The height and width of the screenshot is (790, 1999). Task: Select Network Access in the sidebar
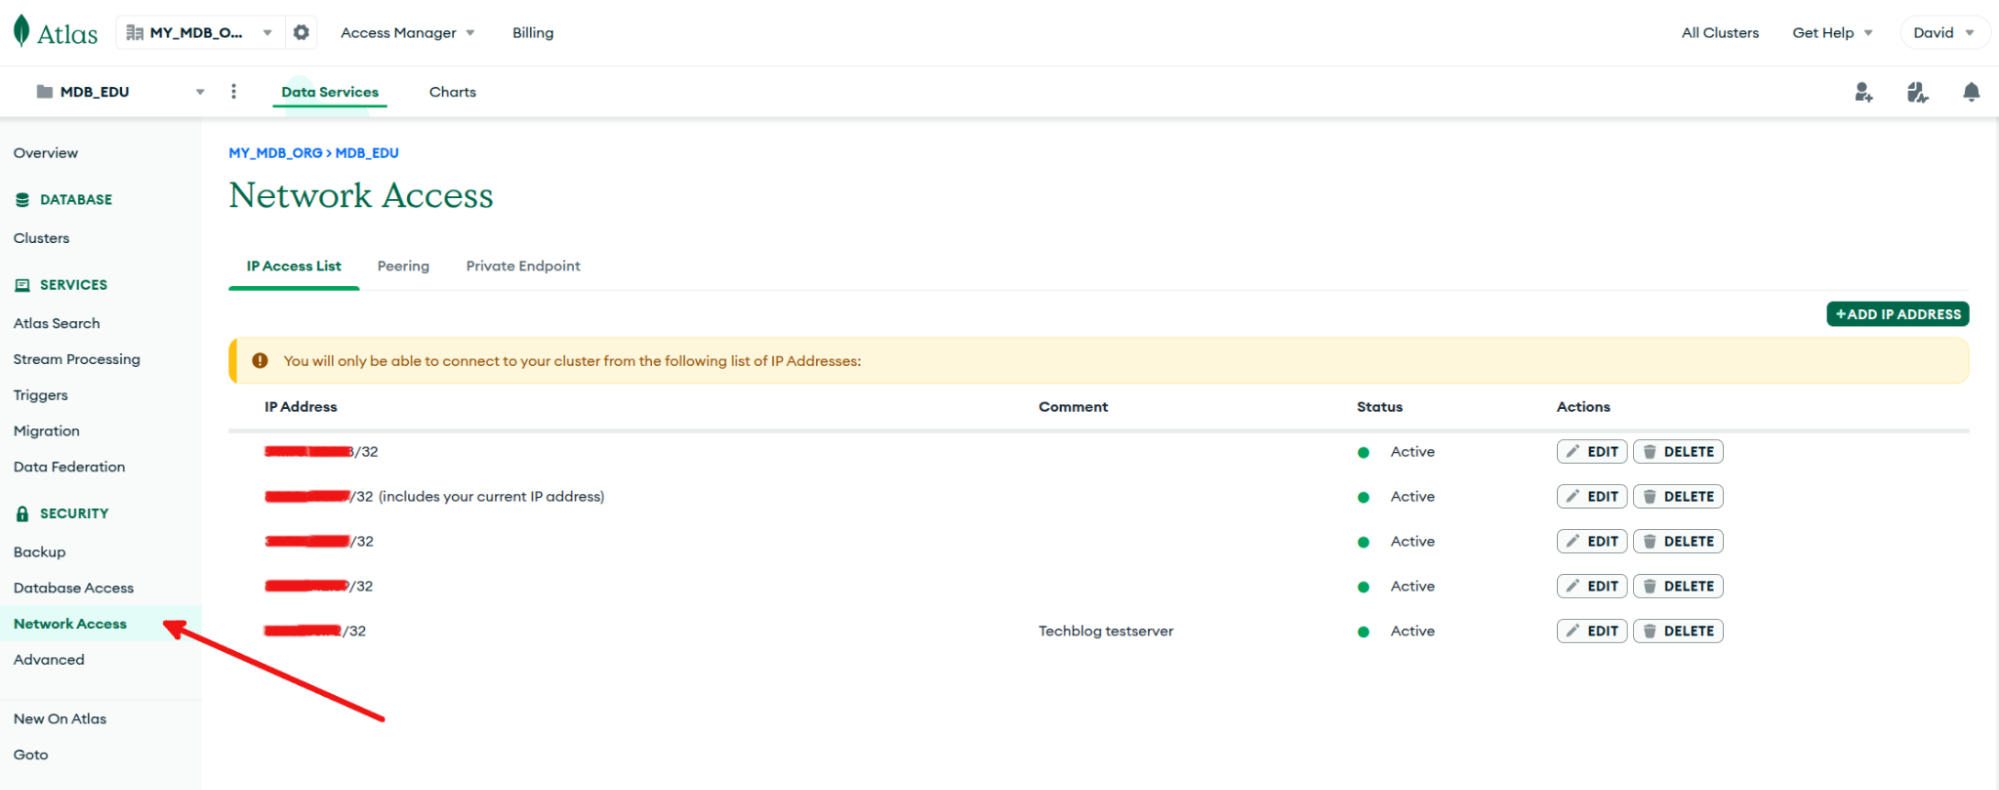click(70, 624)
